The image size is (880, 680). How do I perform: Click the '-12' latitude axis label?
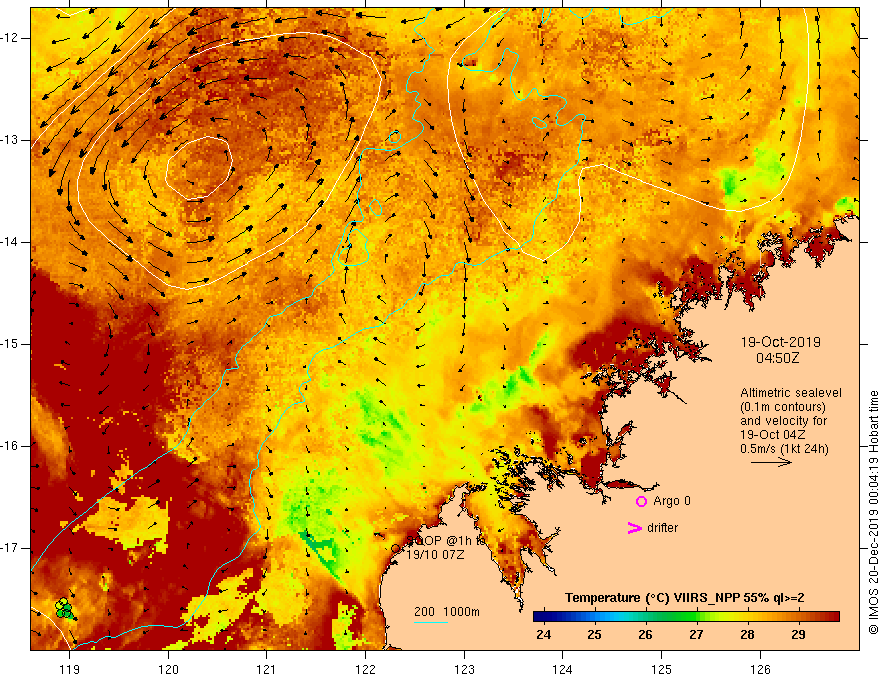coord(9,38)
